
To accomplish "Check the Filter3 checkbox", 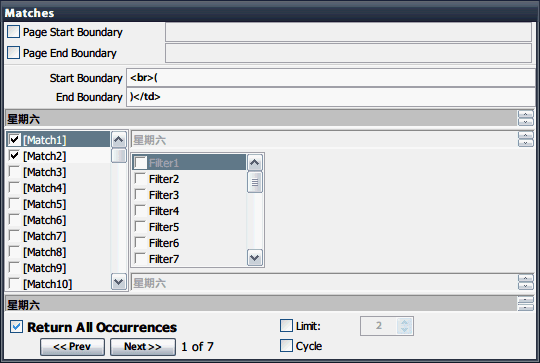I will pyautogui.click(x=140, y=194).
